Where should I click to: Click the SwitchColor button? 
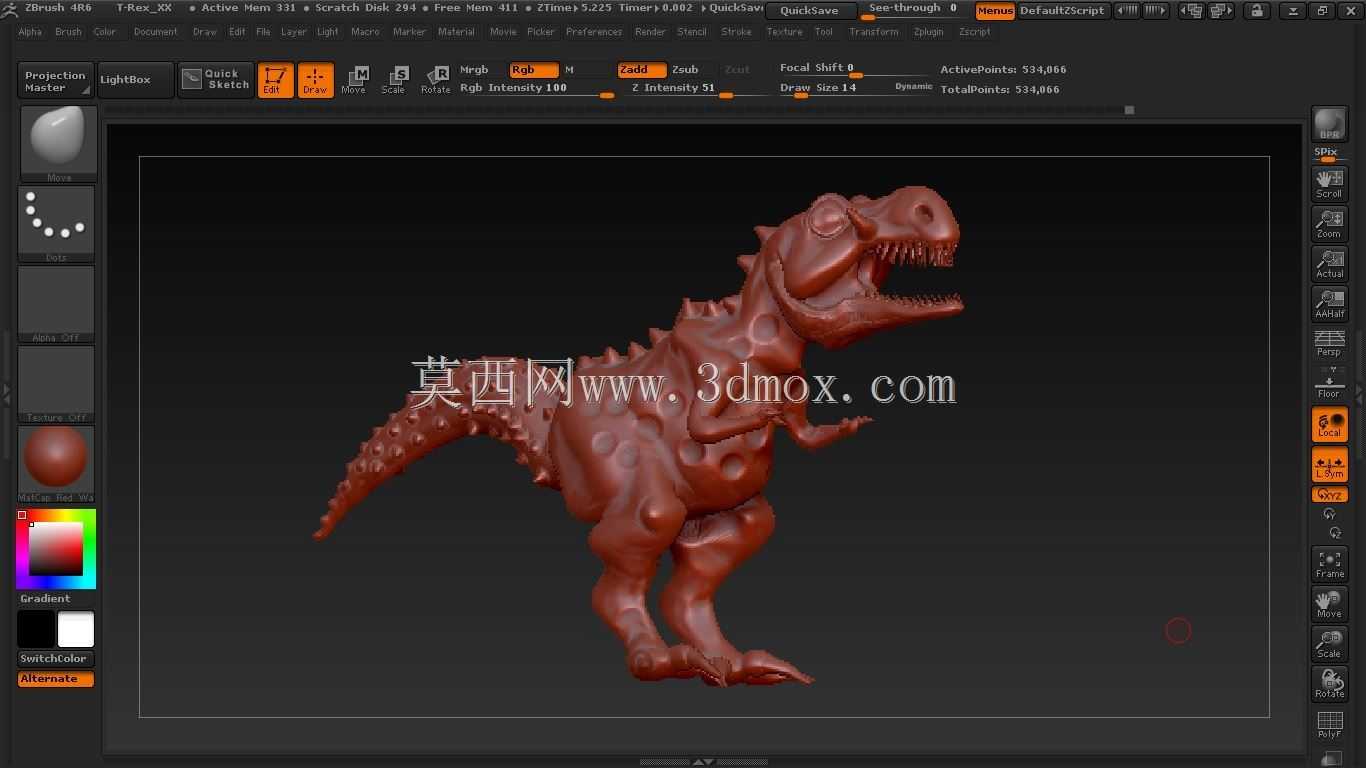[x=56, y=658]
